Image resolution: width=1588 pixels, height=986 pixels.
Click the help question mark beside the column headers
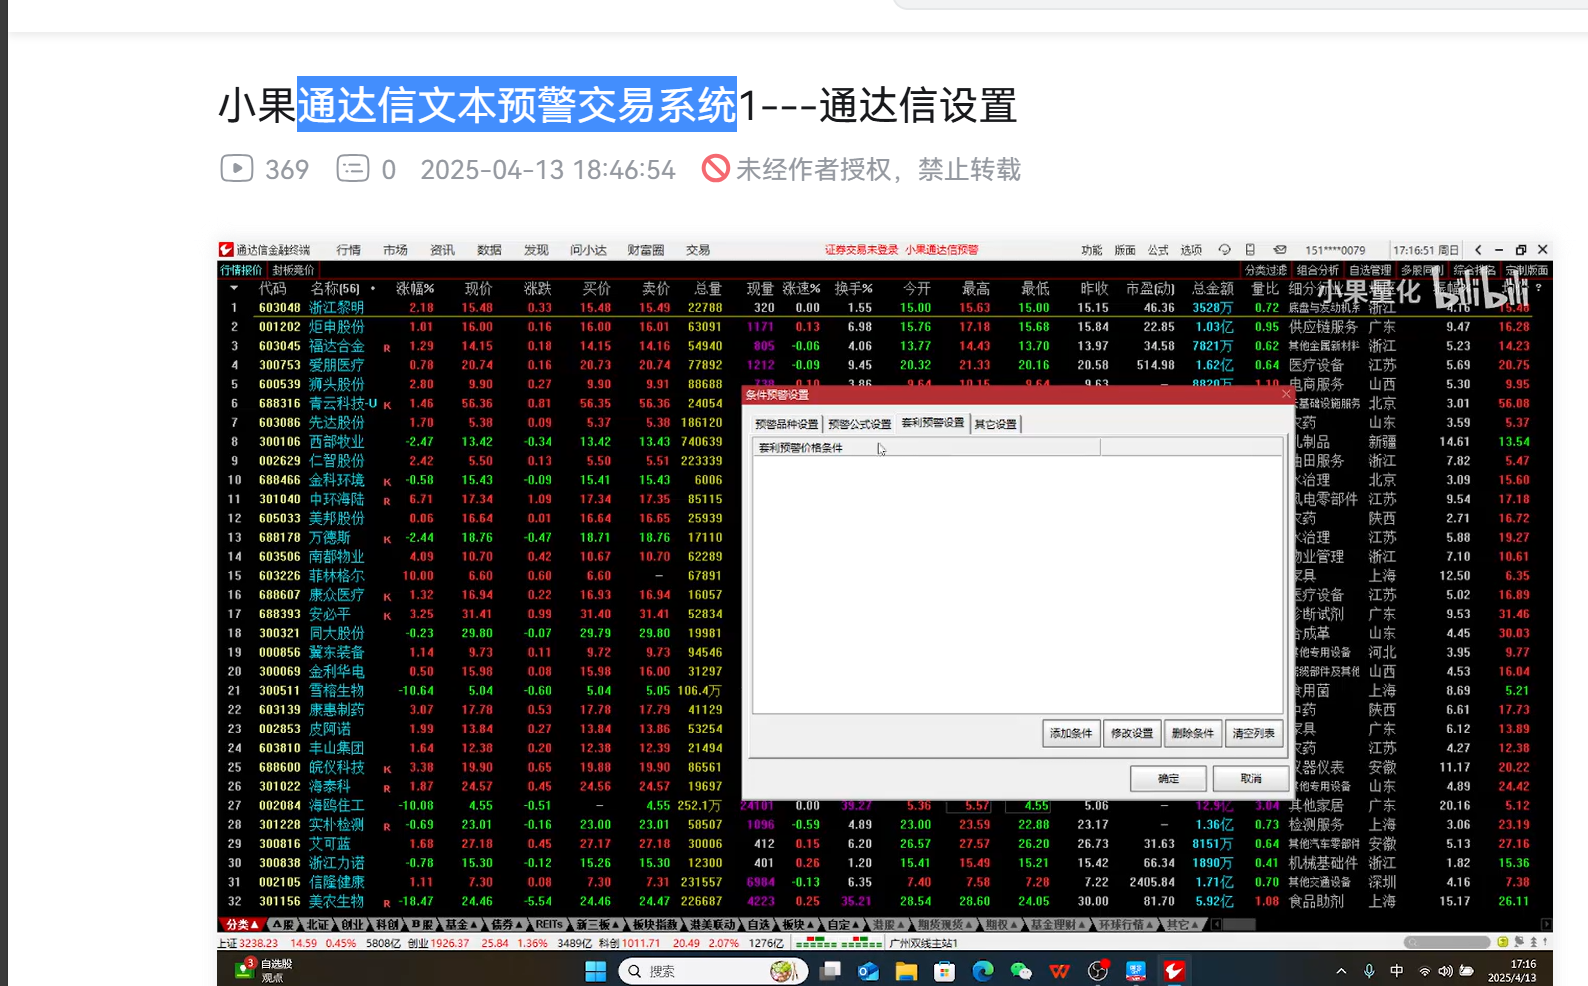[x=1538, y=288]
